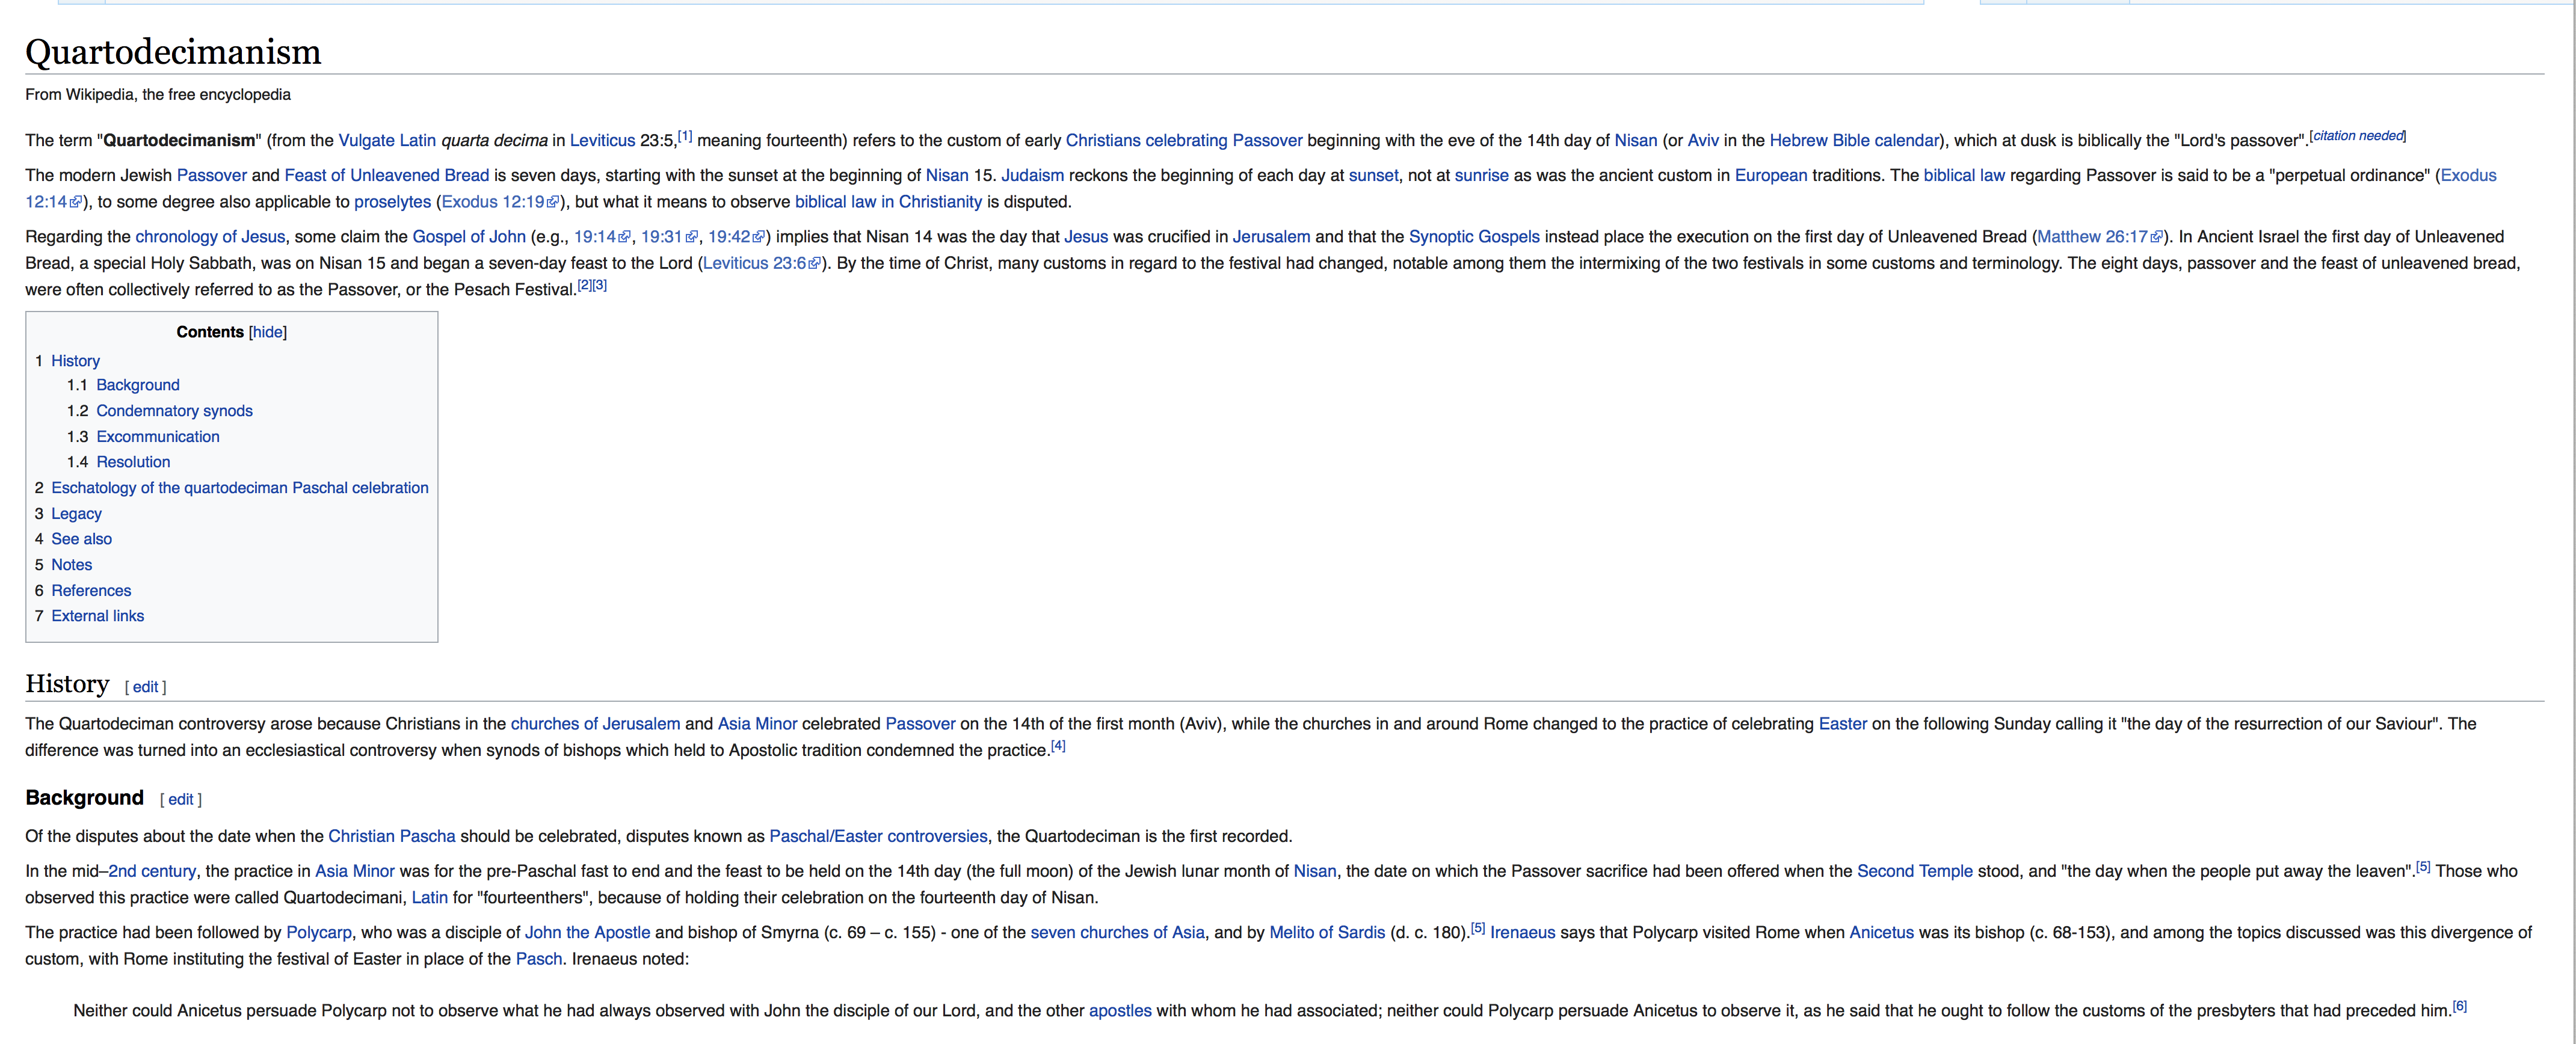Follow the Hebrew Bible calendar link
The height and width of the screenshot is (1044, 2576).
(x=1854, y=141)
